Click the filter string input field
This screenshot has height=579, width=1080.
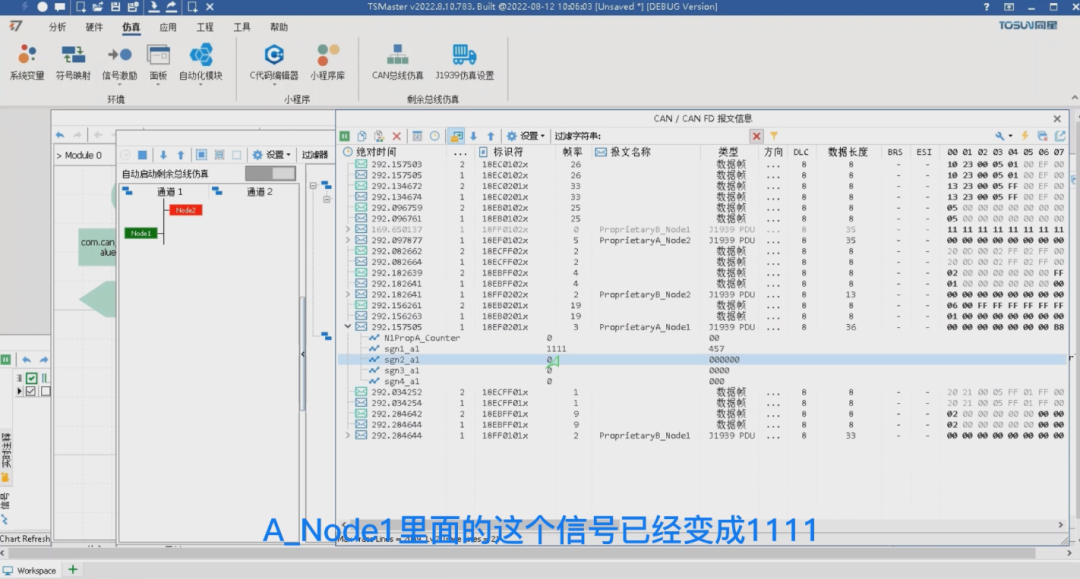pyautogui.click(x=675, y=136)
